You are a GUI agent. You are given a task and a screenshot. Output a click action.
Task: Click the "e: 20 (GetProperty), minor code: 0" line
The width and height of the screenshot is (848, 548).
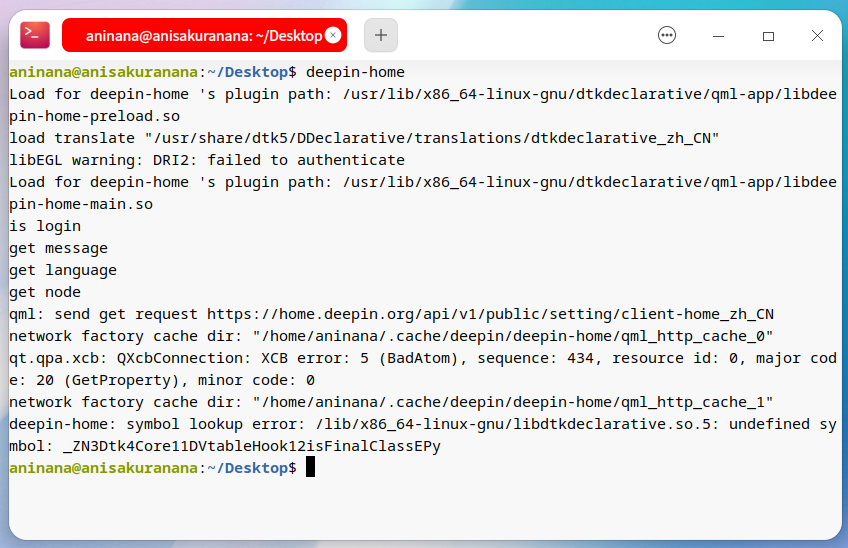click(162, 380)
